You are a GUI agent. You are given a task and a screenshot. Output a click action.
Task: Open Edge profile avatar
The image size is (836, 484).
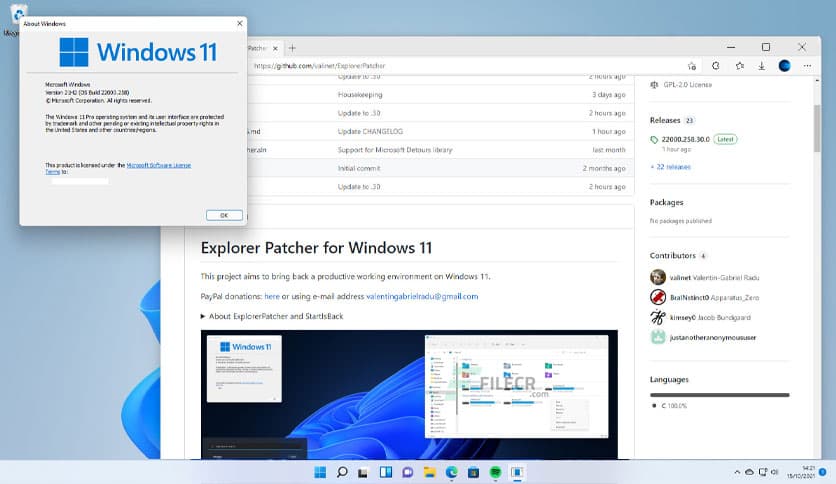tap(784, 66)
